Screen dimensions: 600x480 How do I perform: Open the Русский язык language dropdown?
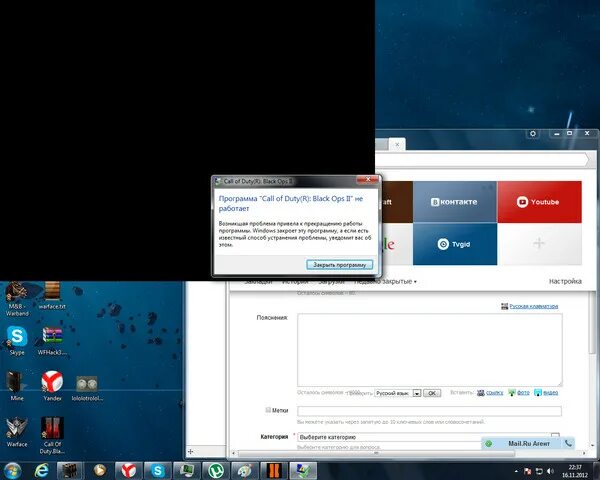[x=398, y=393]
